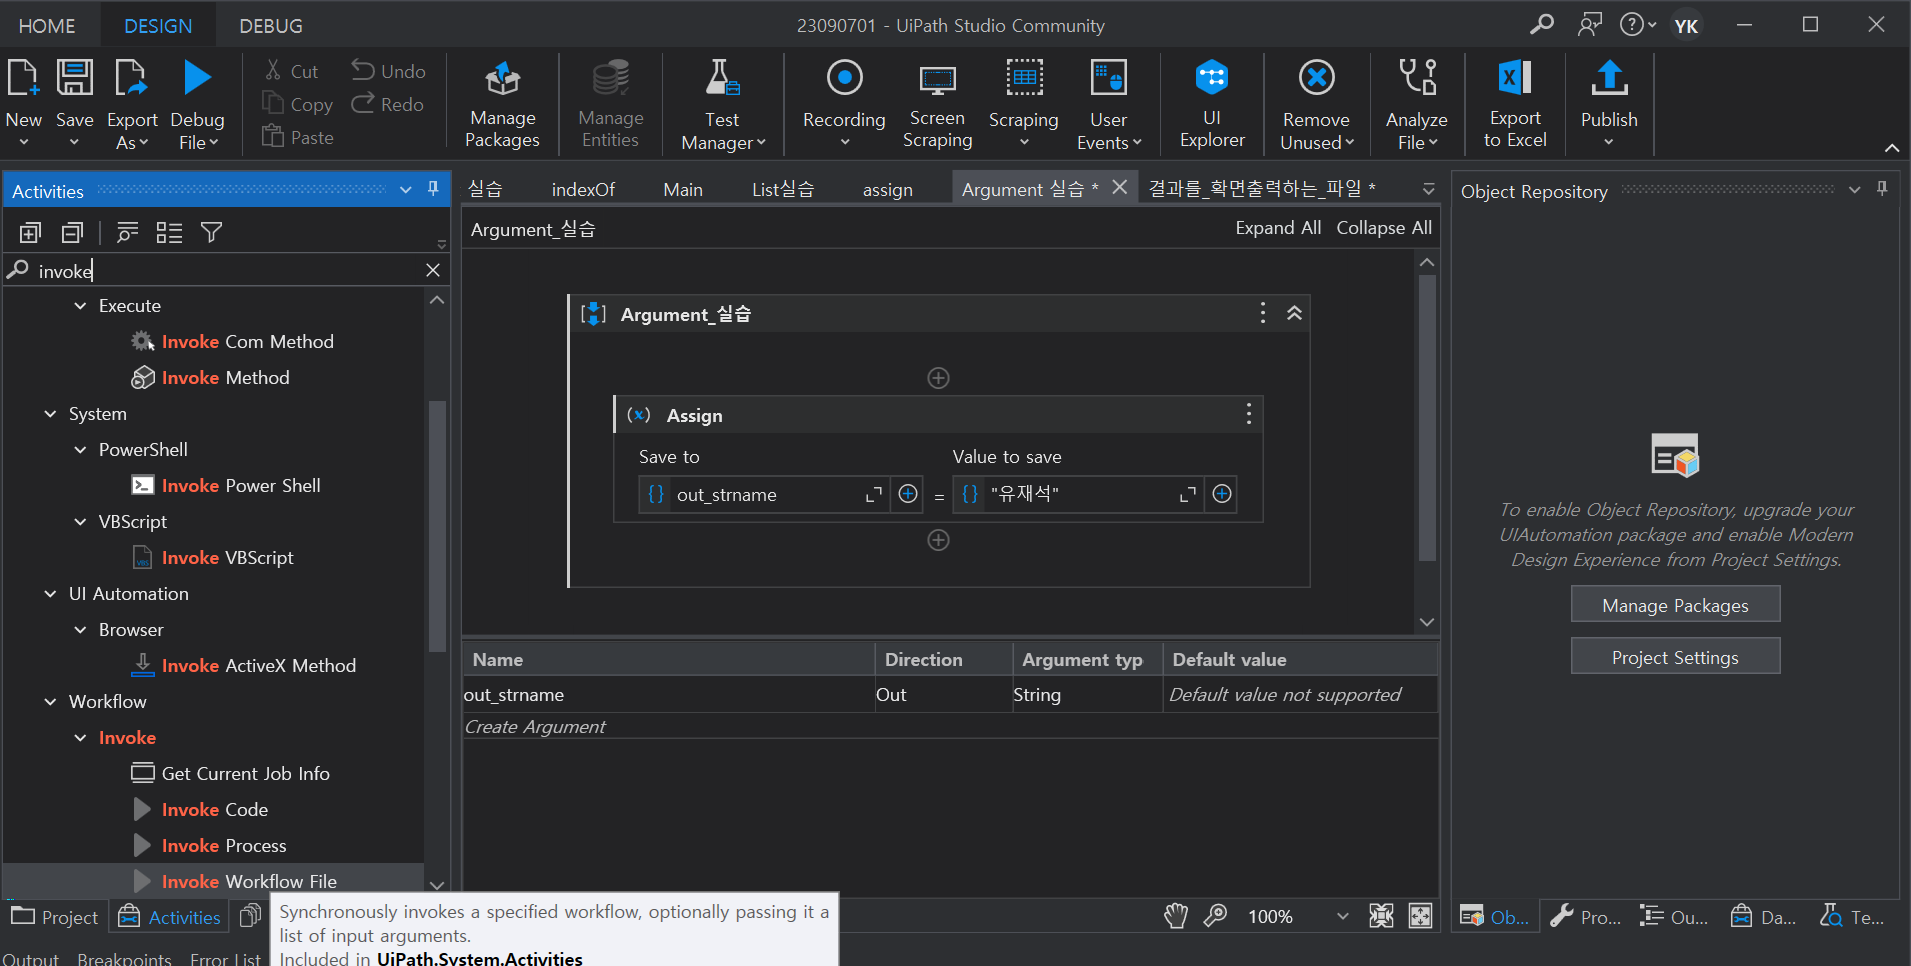Open the Main document tab
The height and width of the screenshot is (966, 1911).
pos(683,189)
